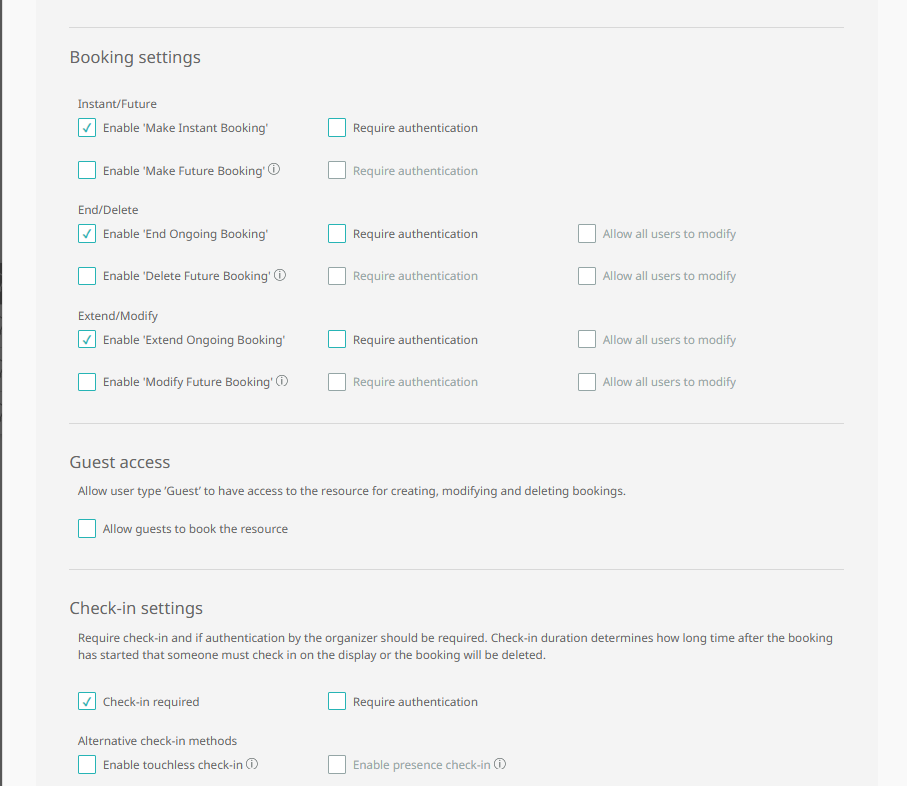Show info for touchless check-in option

click(x=253, y=762)
